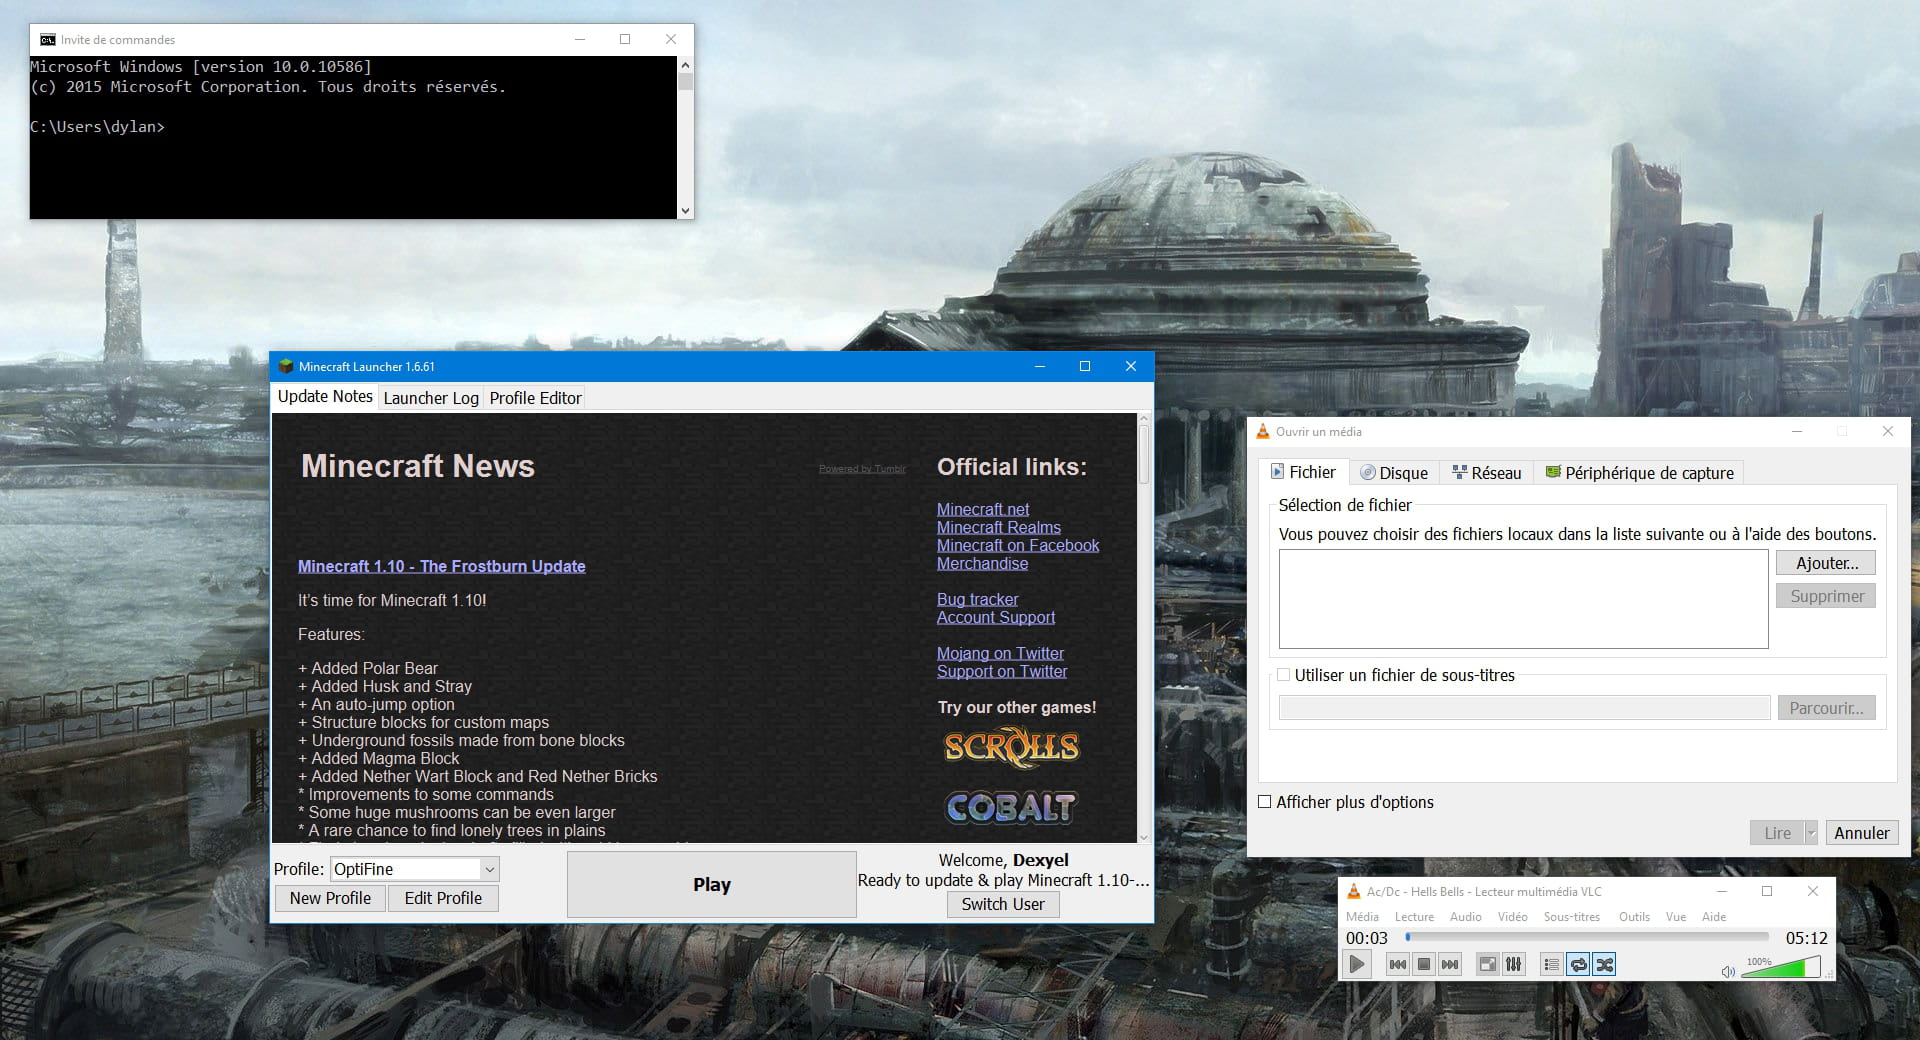Open the Update Notes tab
The width and height of the screenshot is (1920, 1040).
tap(325, 396)
